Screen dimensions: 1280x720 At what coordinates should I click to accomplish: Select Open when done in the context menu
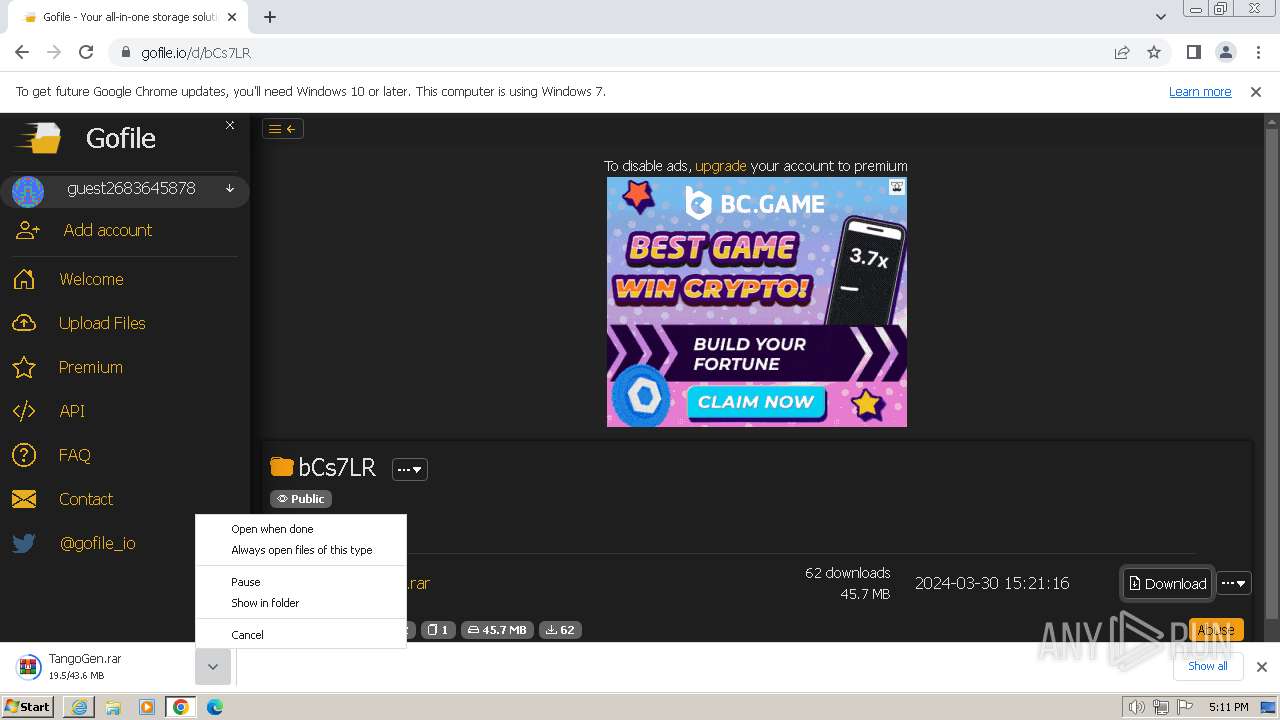(x=301, y=529)
